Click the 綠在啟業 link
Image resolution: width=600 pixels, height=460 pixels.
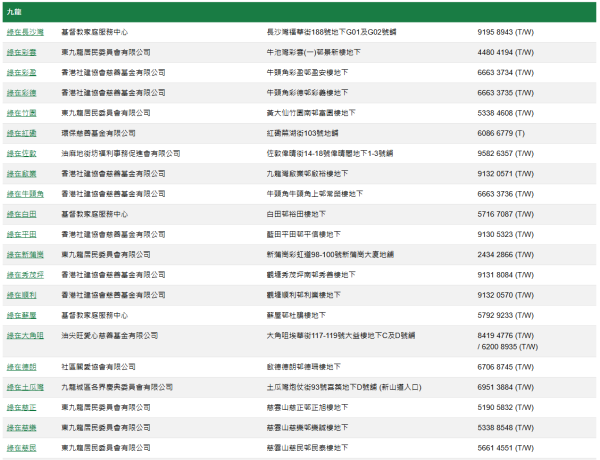point(21,174)
